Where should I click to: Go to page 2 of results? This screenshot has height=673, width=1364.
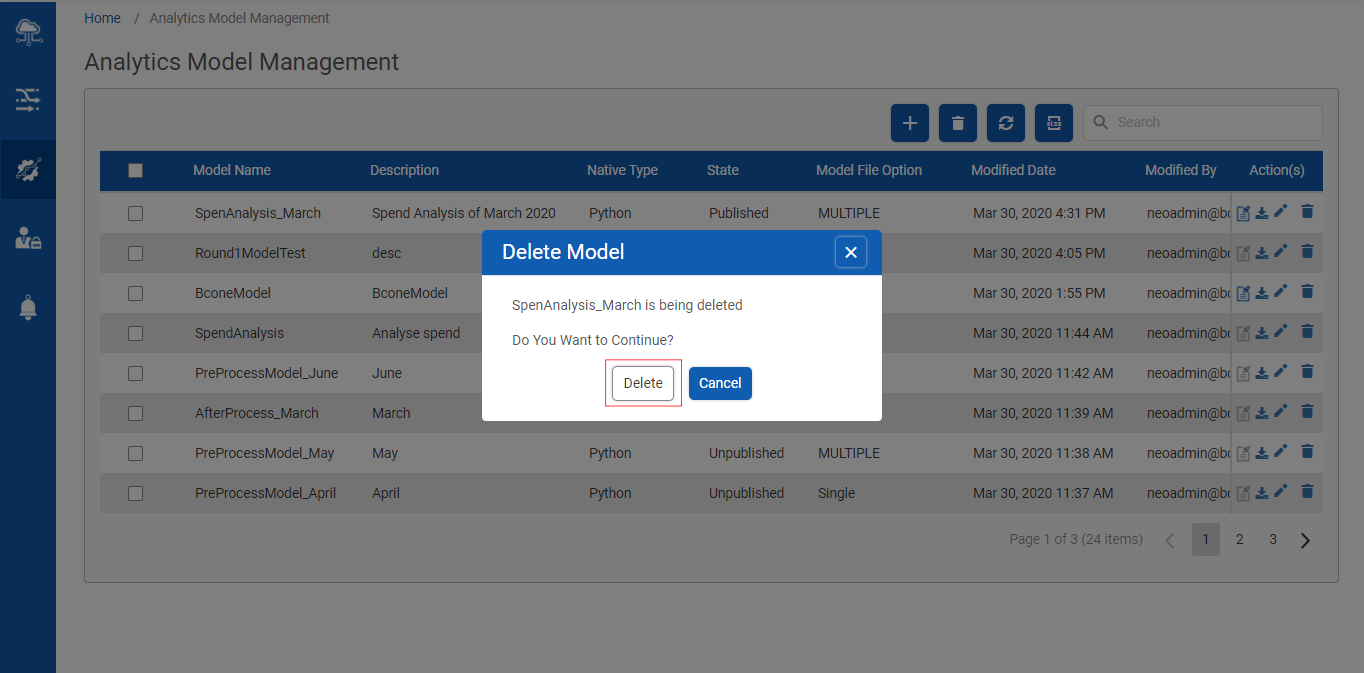[x=1239, y=539]
